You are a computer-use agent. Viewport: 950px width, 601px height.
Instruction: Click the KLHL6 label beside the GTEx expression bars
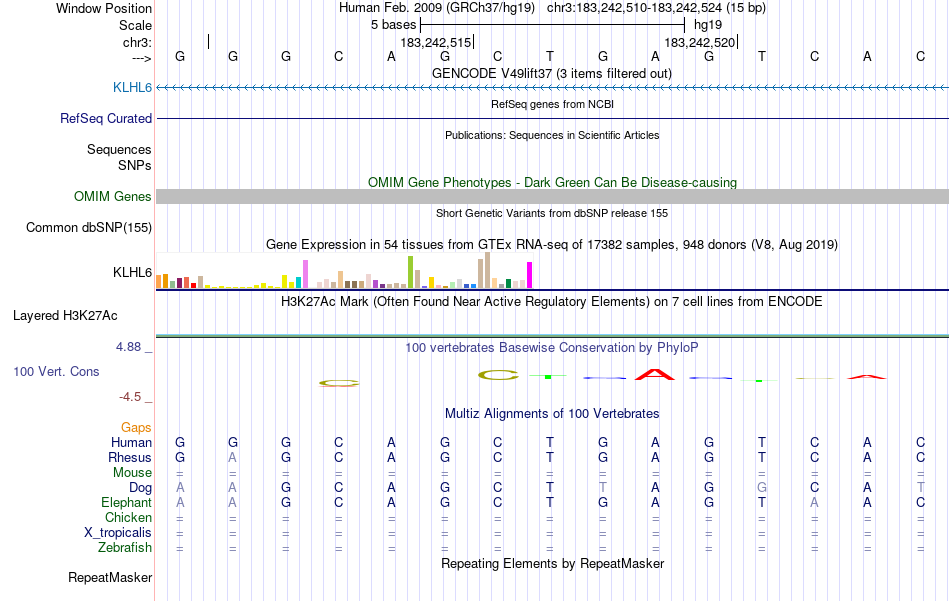(x=132, y=273)
